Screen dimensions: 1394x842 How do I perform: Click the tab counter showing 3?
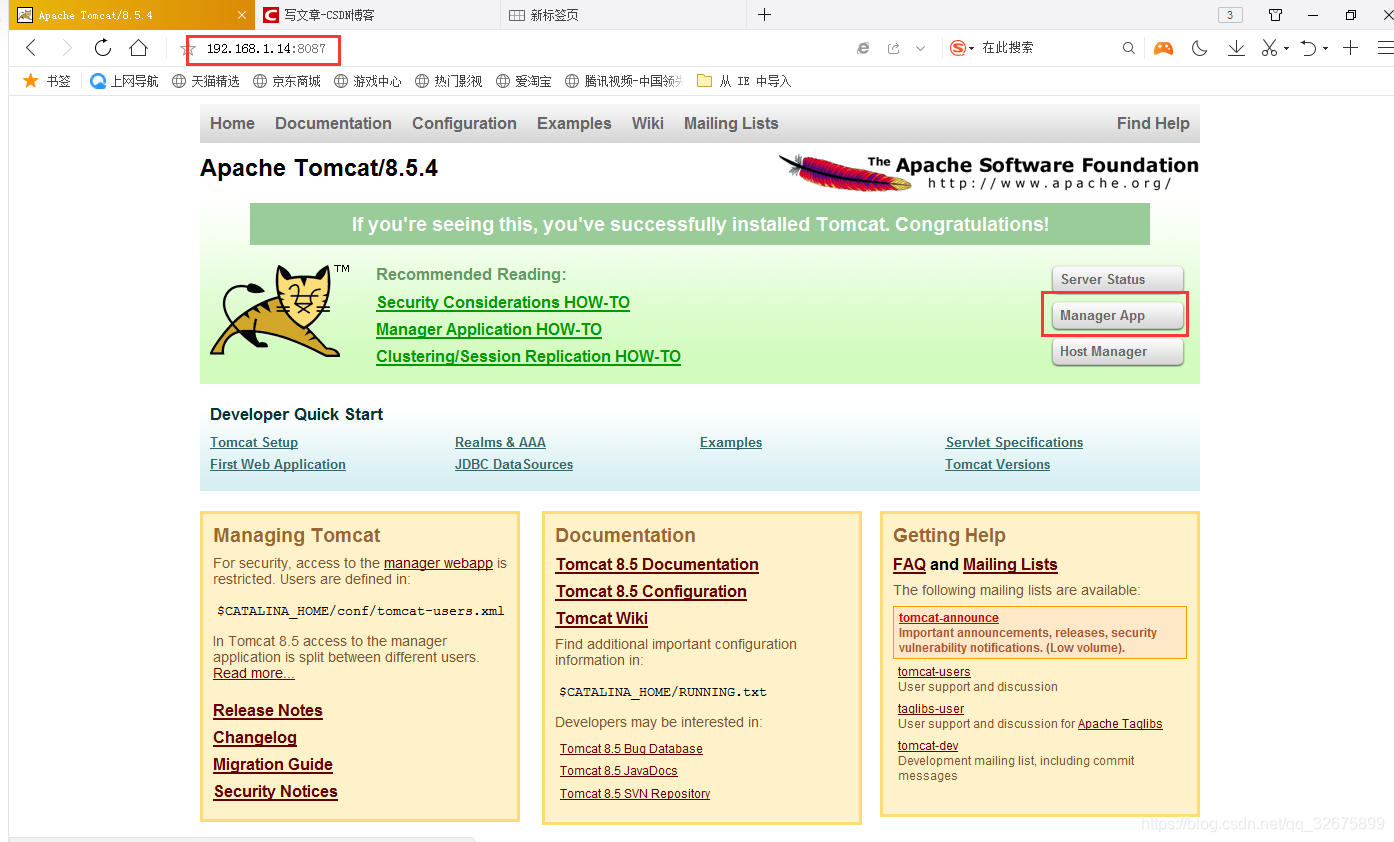click(x=1230, y=15)
